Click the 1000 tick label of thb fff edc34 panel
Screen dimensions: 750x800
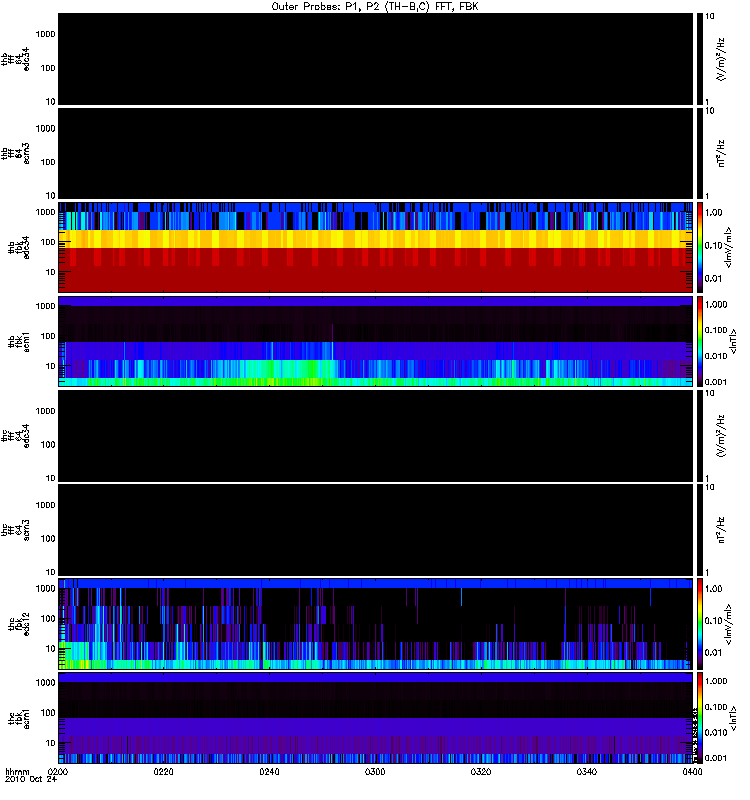[45, 35]
